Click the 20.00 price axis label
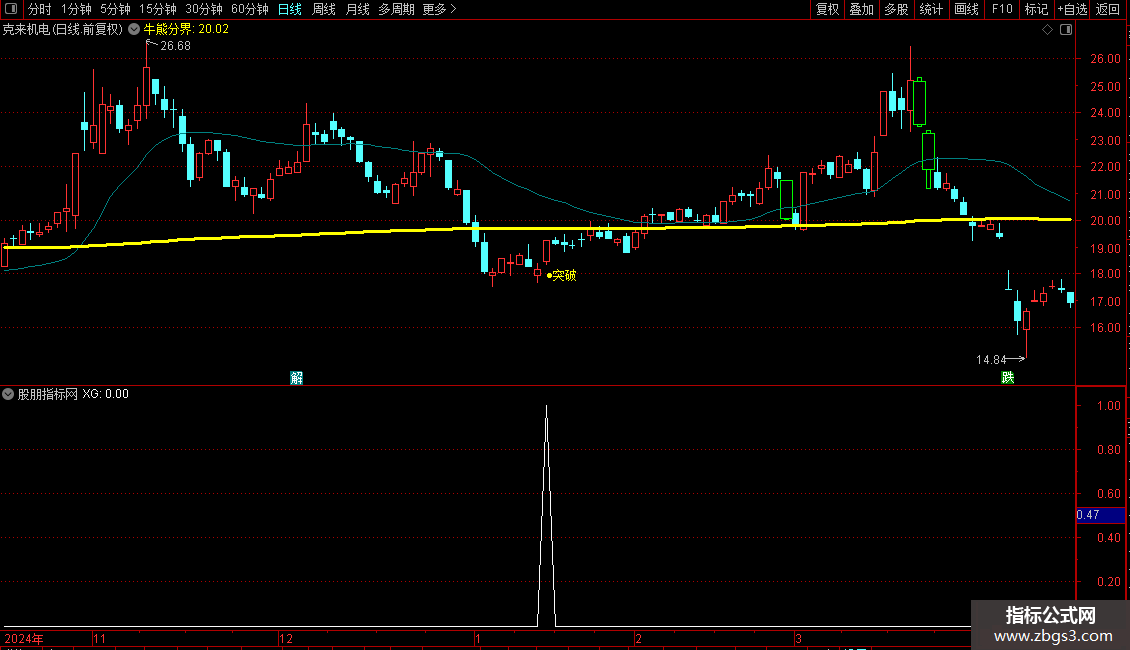Viewport: 1130px width, 650px height. pos(1105,221)
